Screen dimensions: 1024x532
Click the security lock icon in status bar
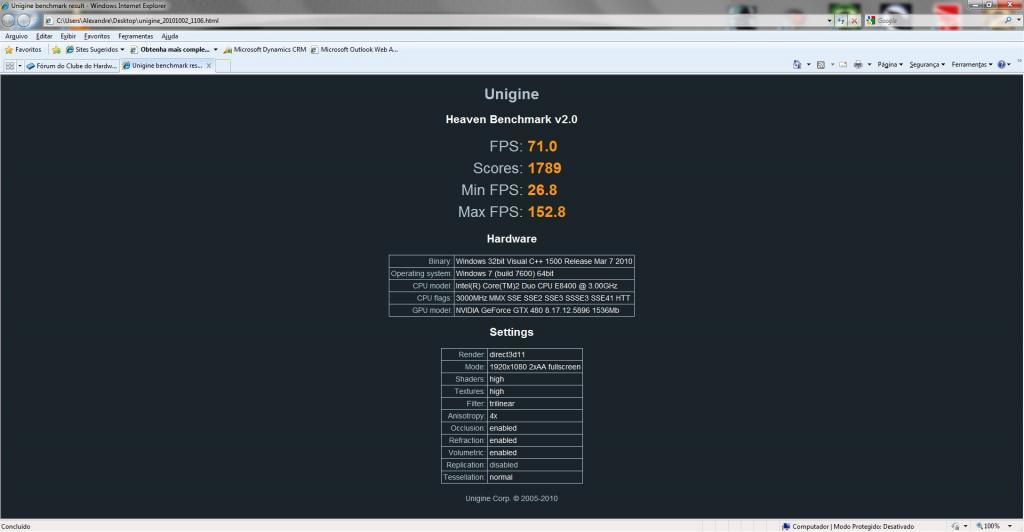tap(955, 526)
